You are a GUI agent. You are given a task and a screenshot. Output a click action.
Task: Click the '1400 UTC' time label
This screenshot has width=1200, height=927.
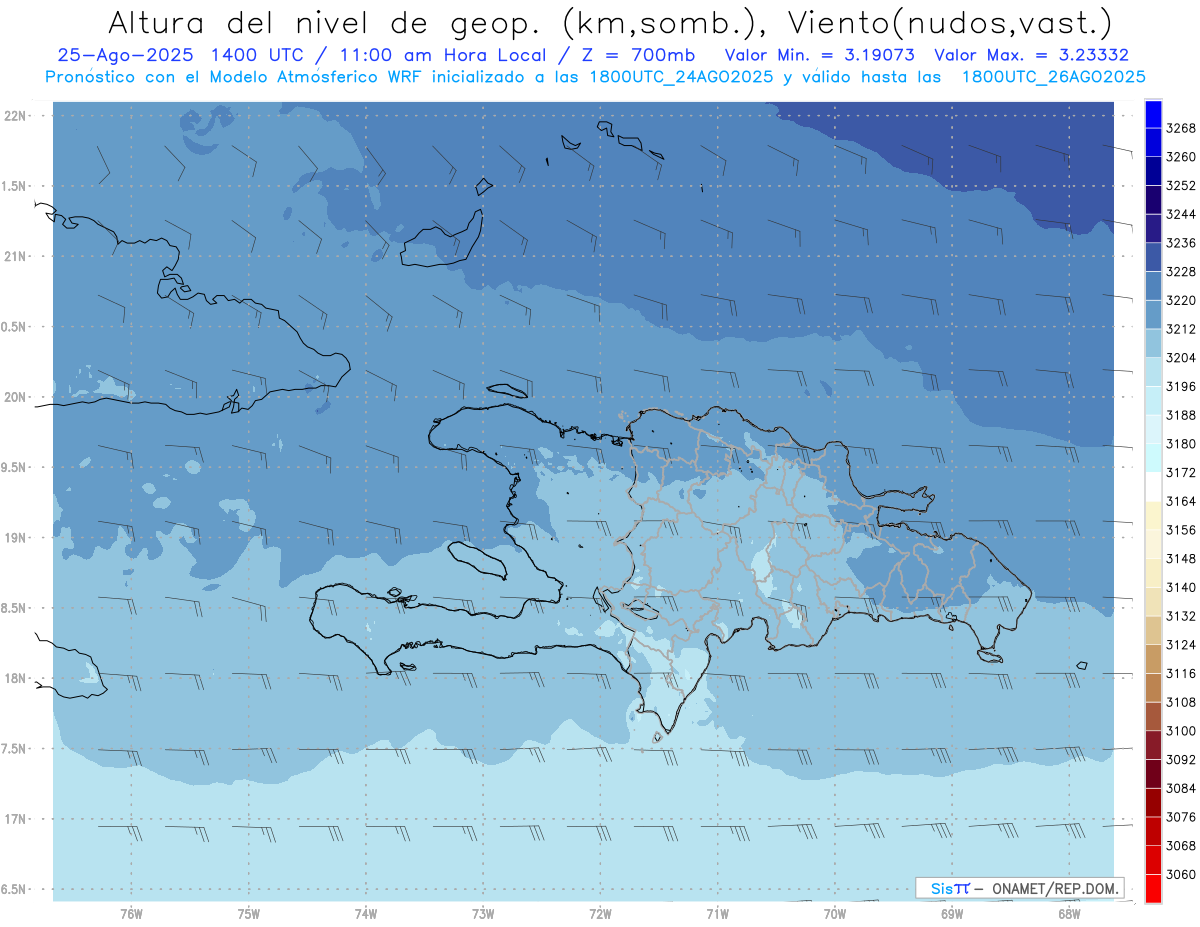pos(260,55)
